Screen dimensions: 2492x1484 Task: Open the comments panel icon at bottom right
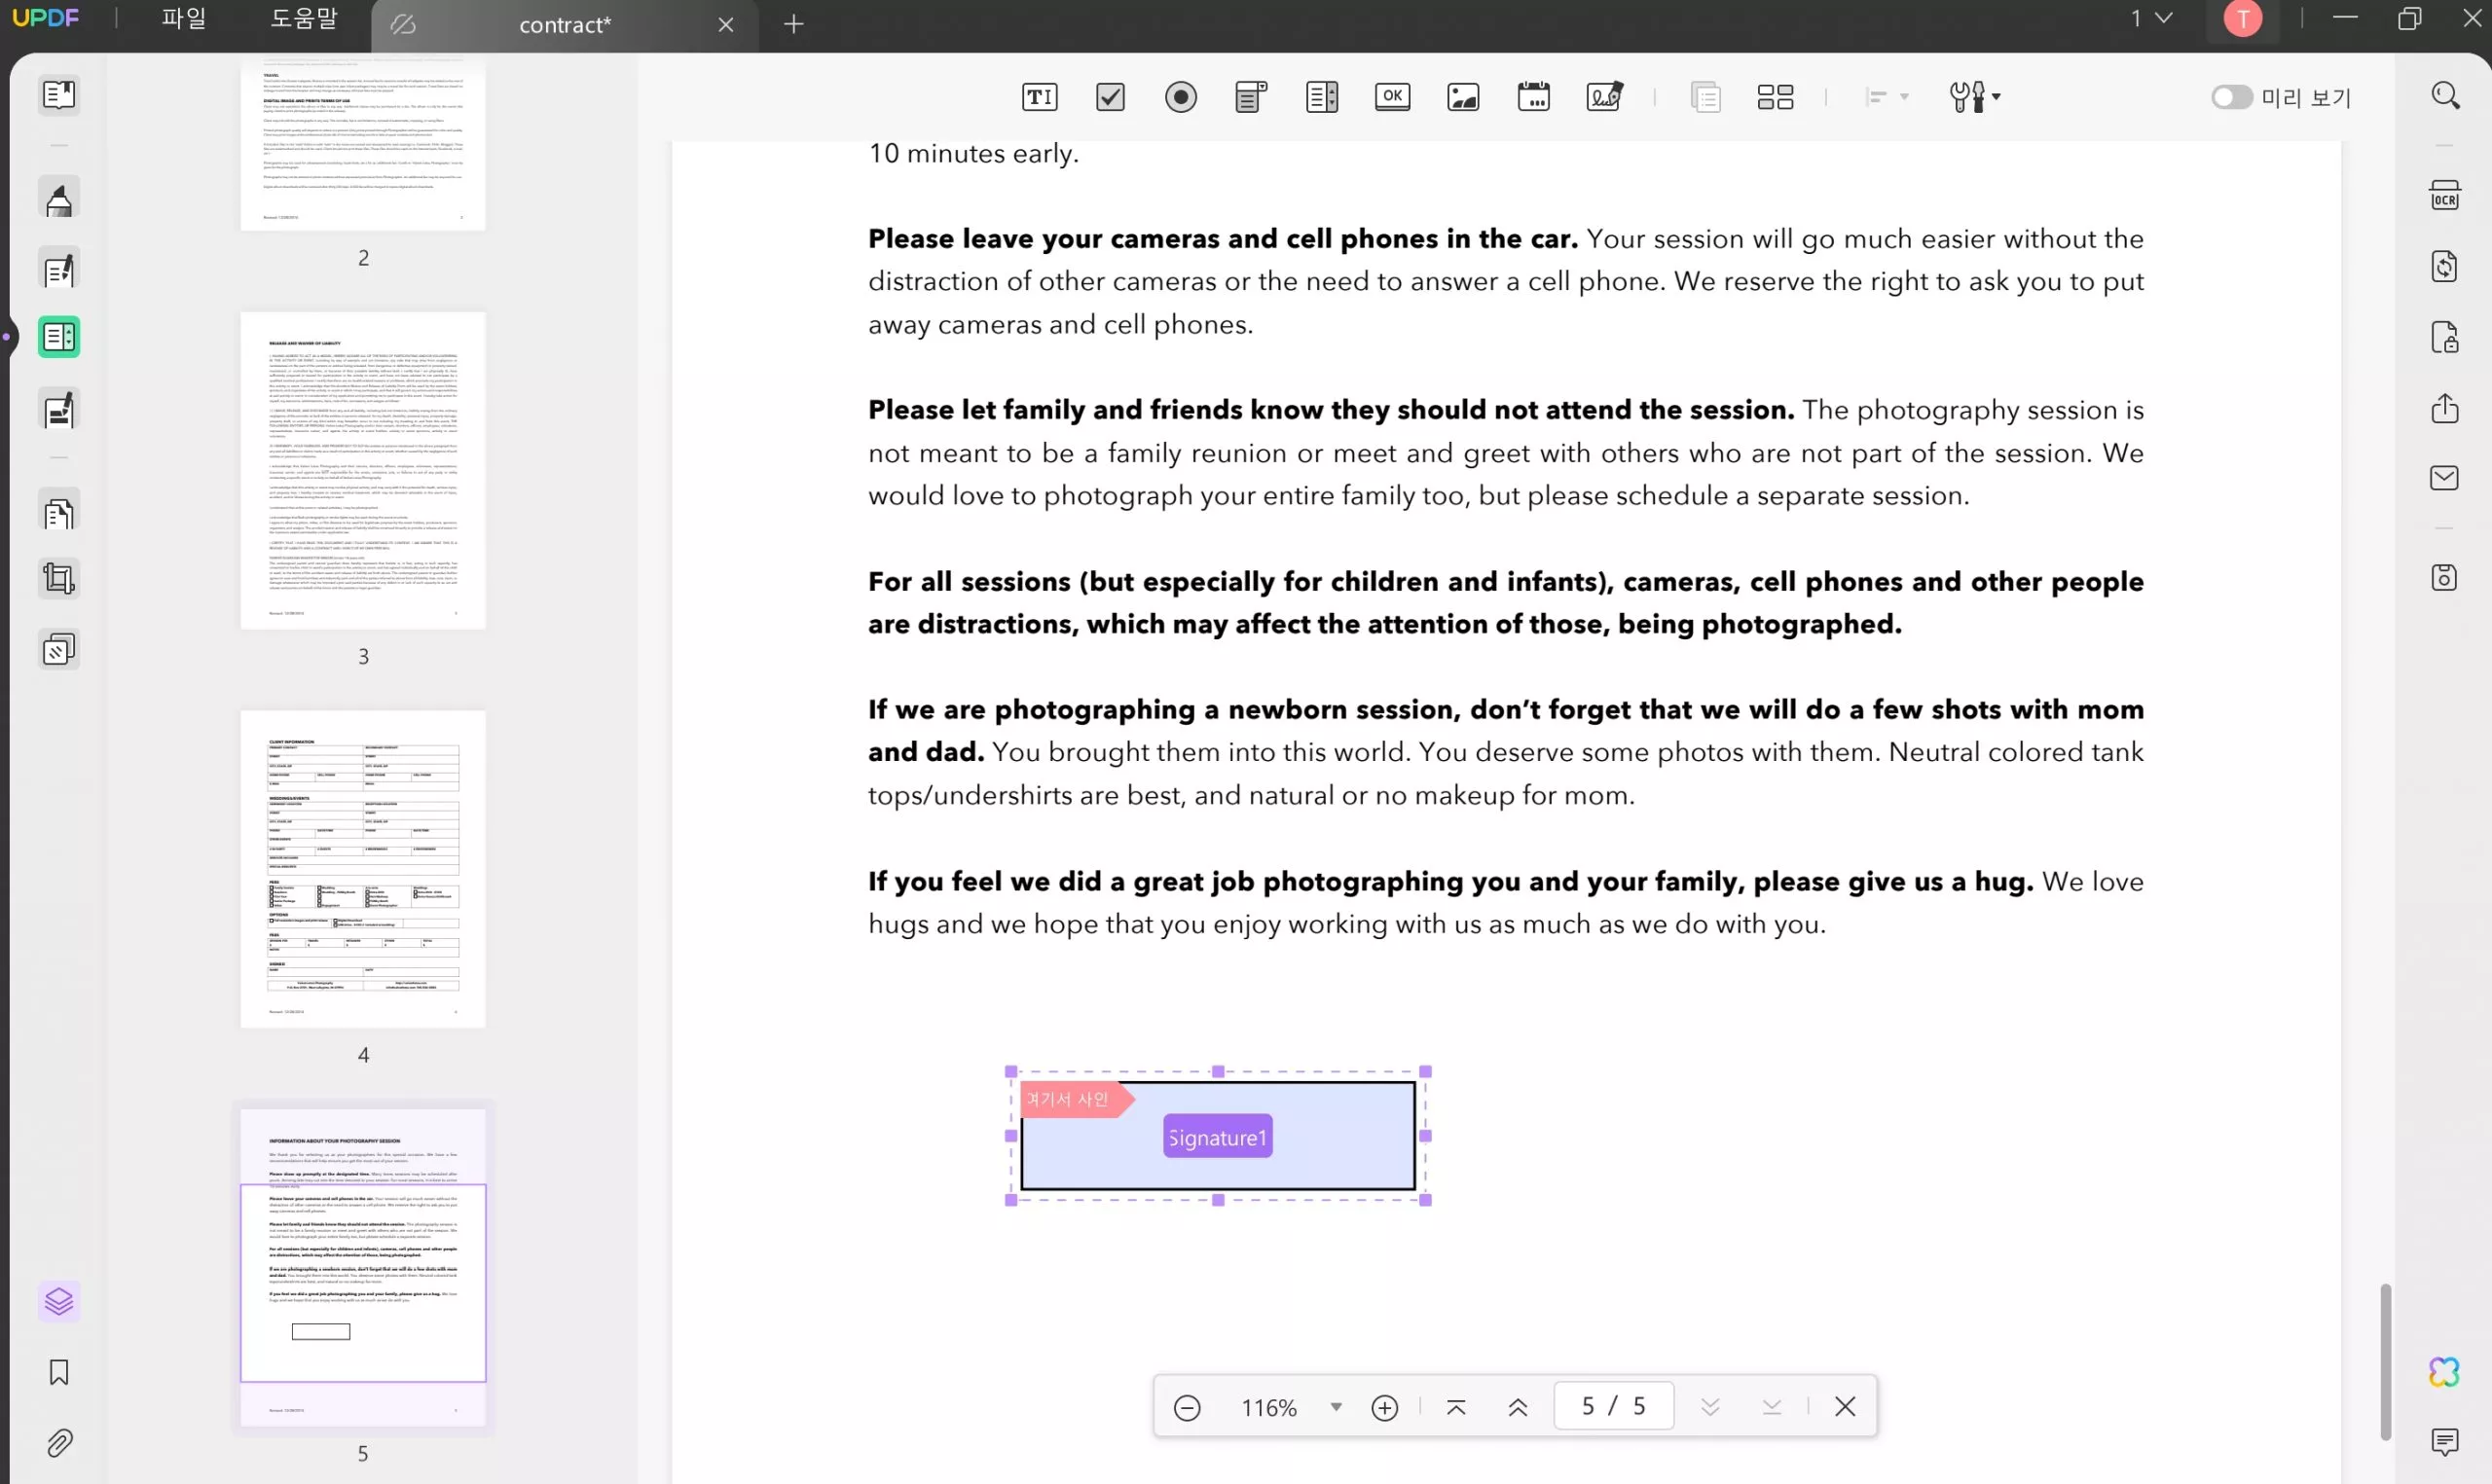click(x=2445, y=1442)
